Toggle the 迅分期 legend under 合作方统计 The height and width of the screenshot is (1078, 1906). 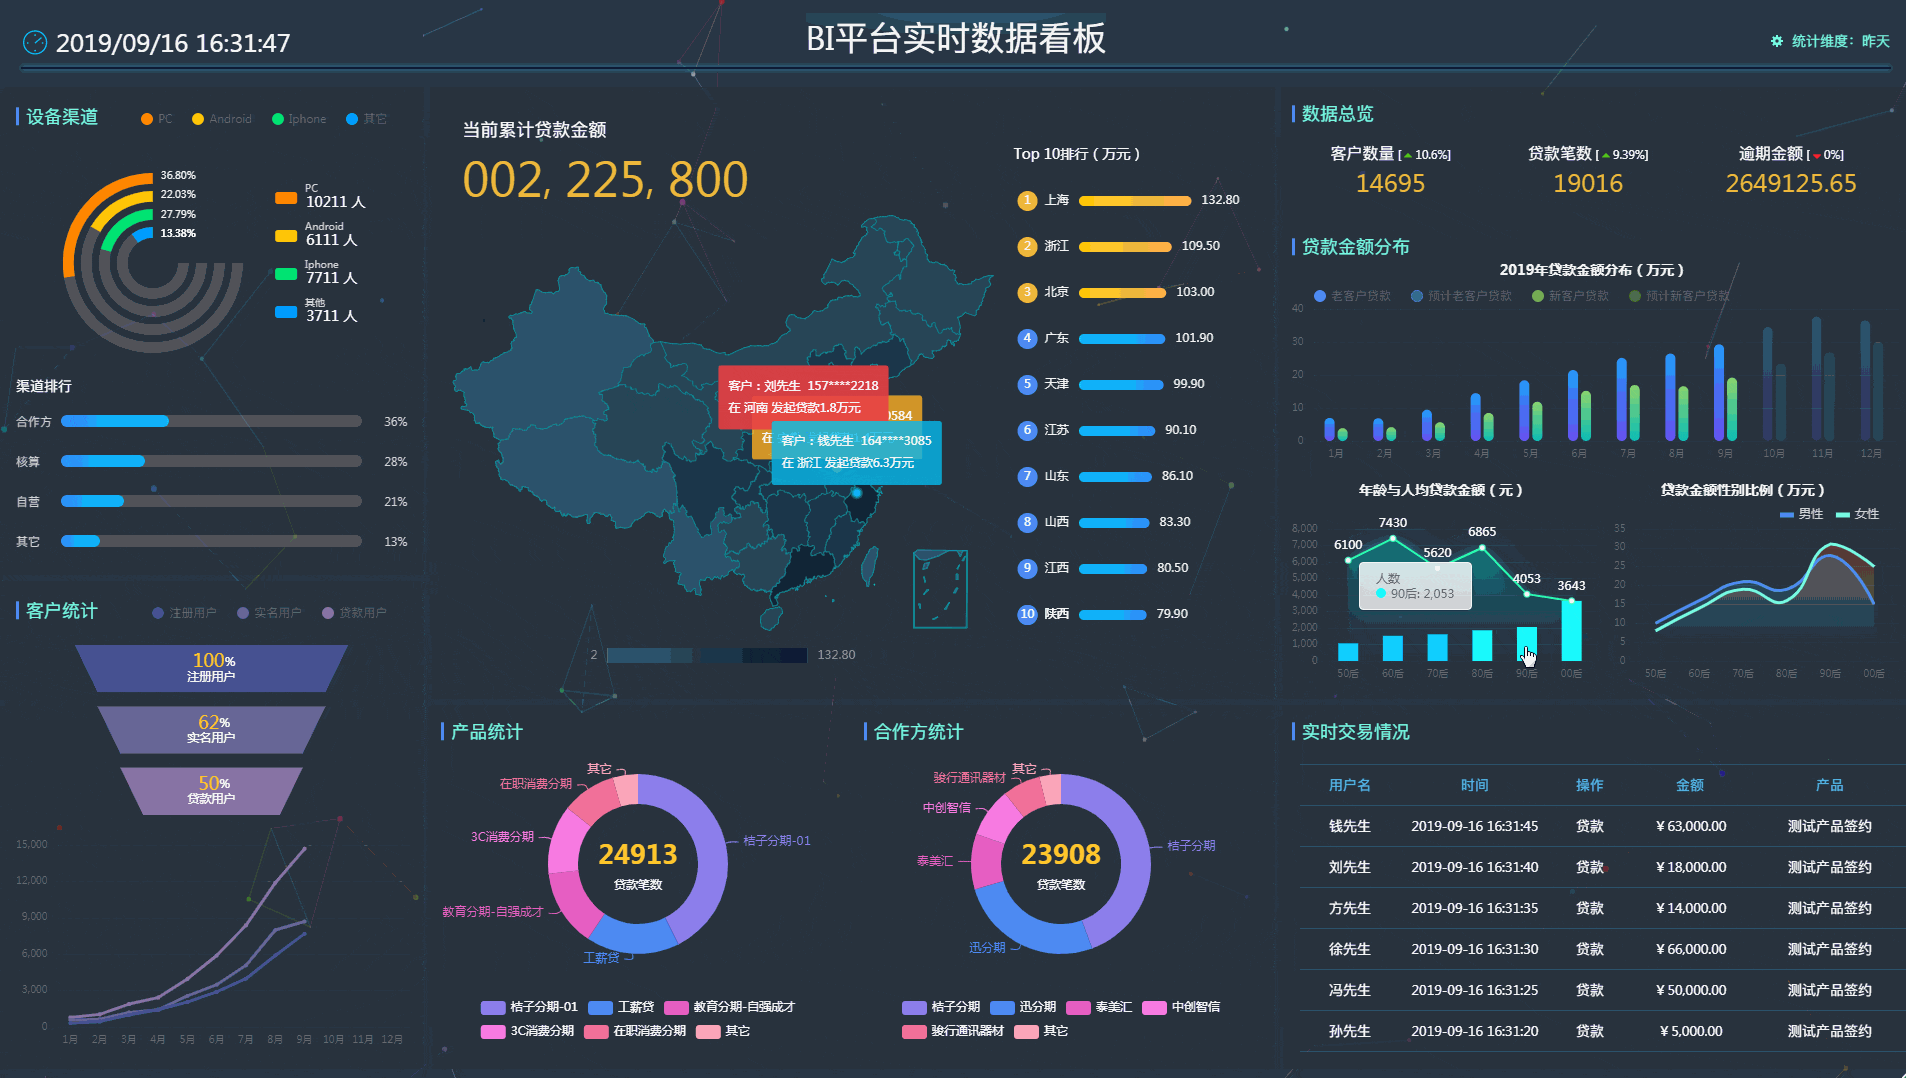[1022, 1007]
